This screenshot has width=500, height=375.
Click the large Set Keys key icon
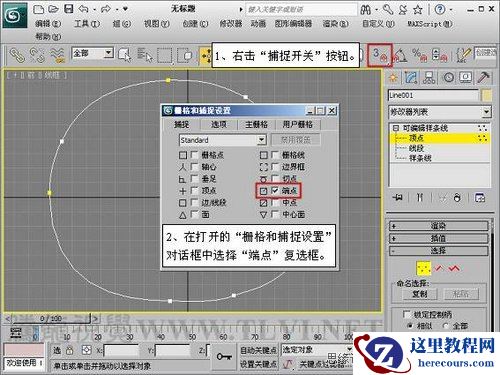click(224, 356)
